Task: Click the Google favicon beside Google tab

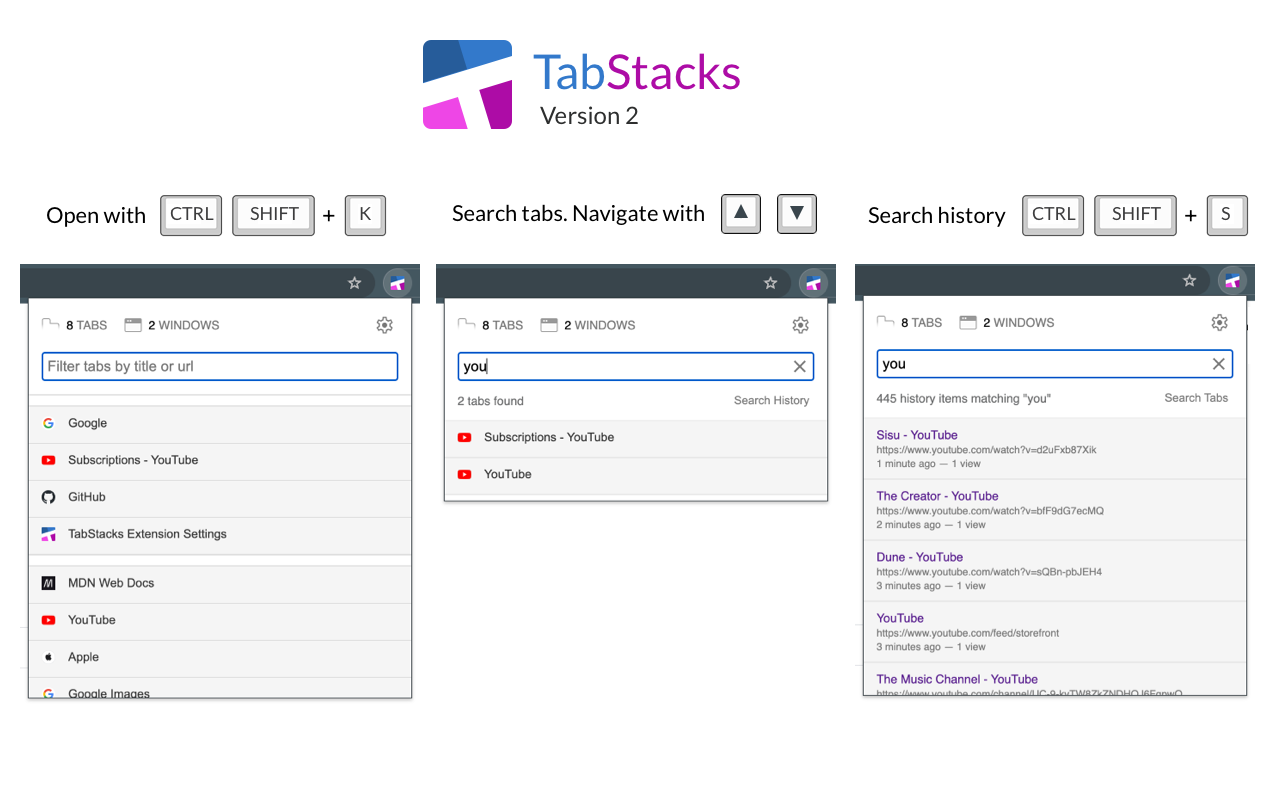Action: pos(48,423)
